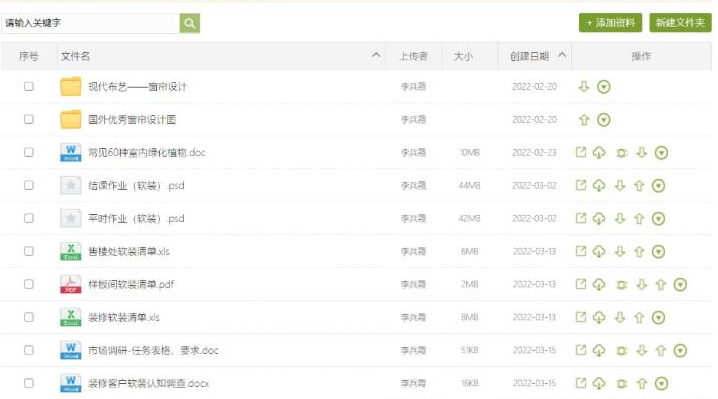The image size is (718, 399).
Task: Show more options for 市场调研-任务表格、要求.doc
Action: [x=680, y=350]
